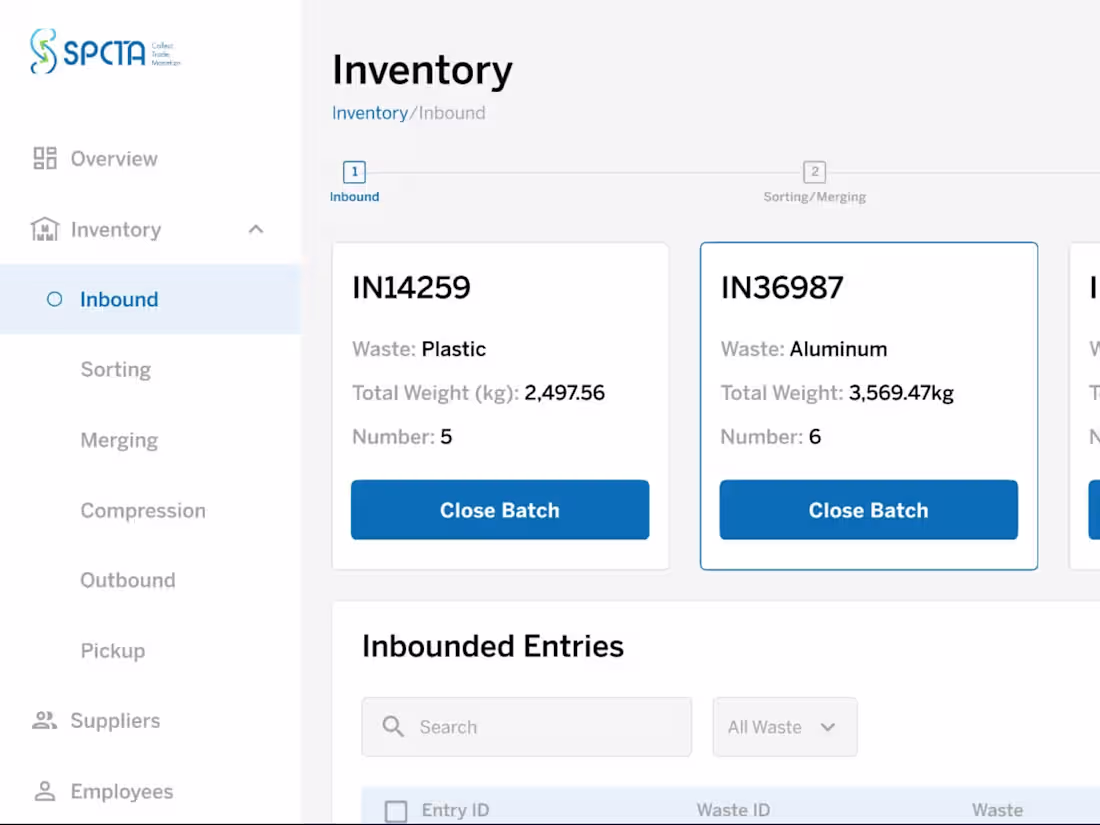Click total weight 2,497.56 value
The width and height of the screenshot is (1100, 825).
click(564, 392)
